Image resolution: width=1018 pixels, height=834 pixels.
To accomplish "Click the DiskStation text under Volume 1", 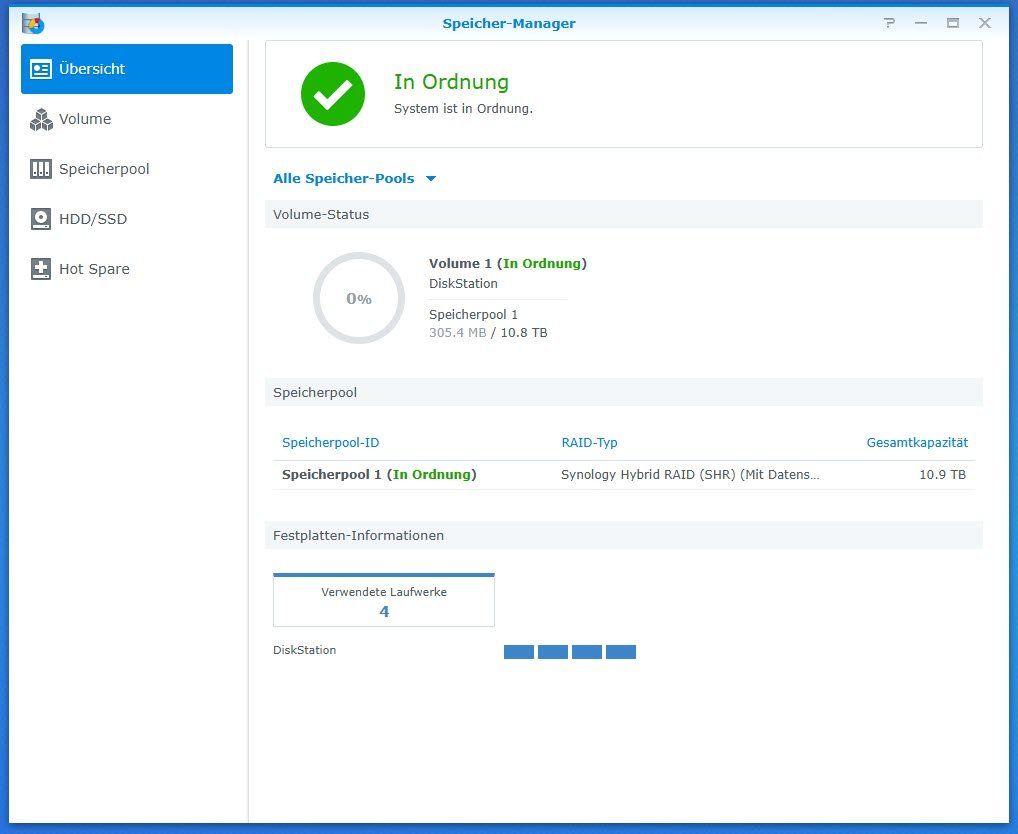I will coord(464,284).
